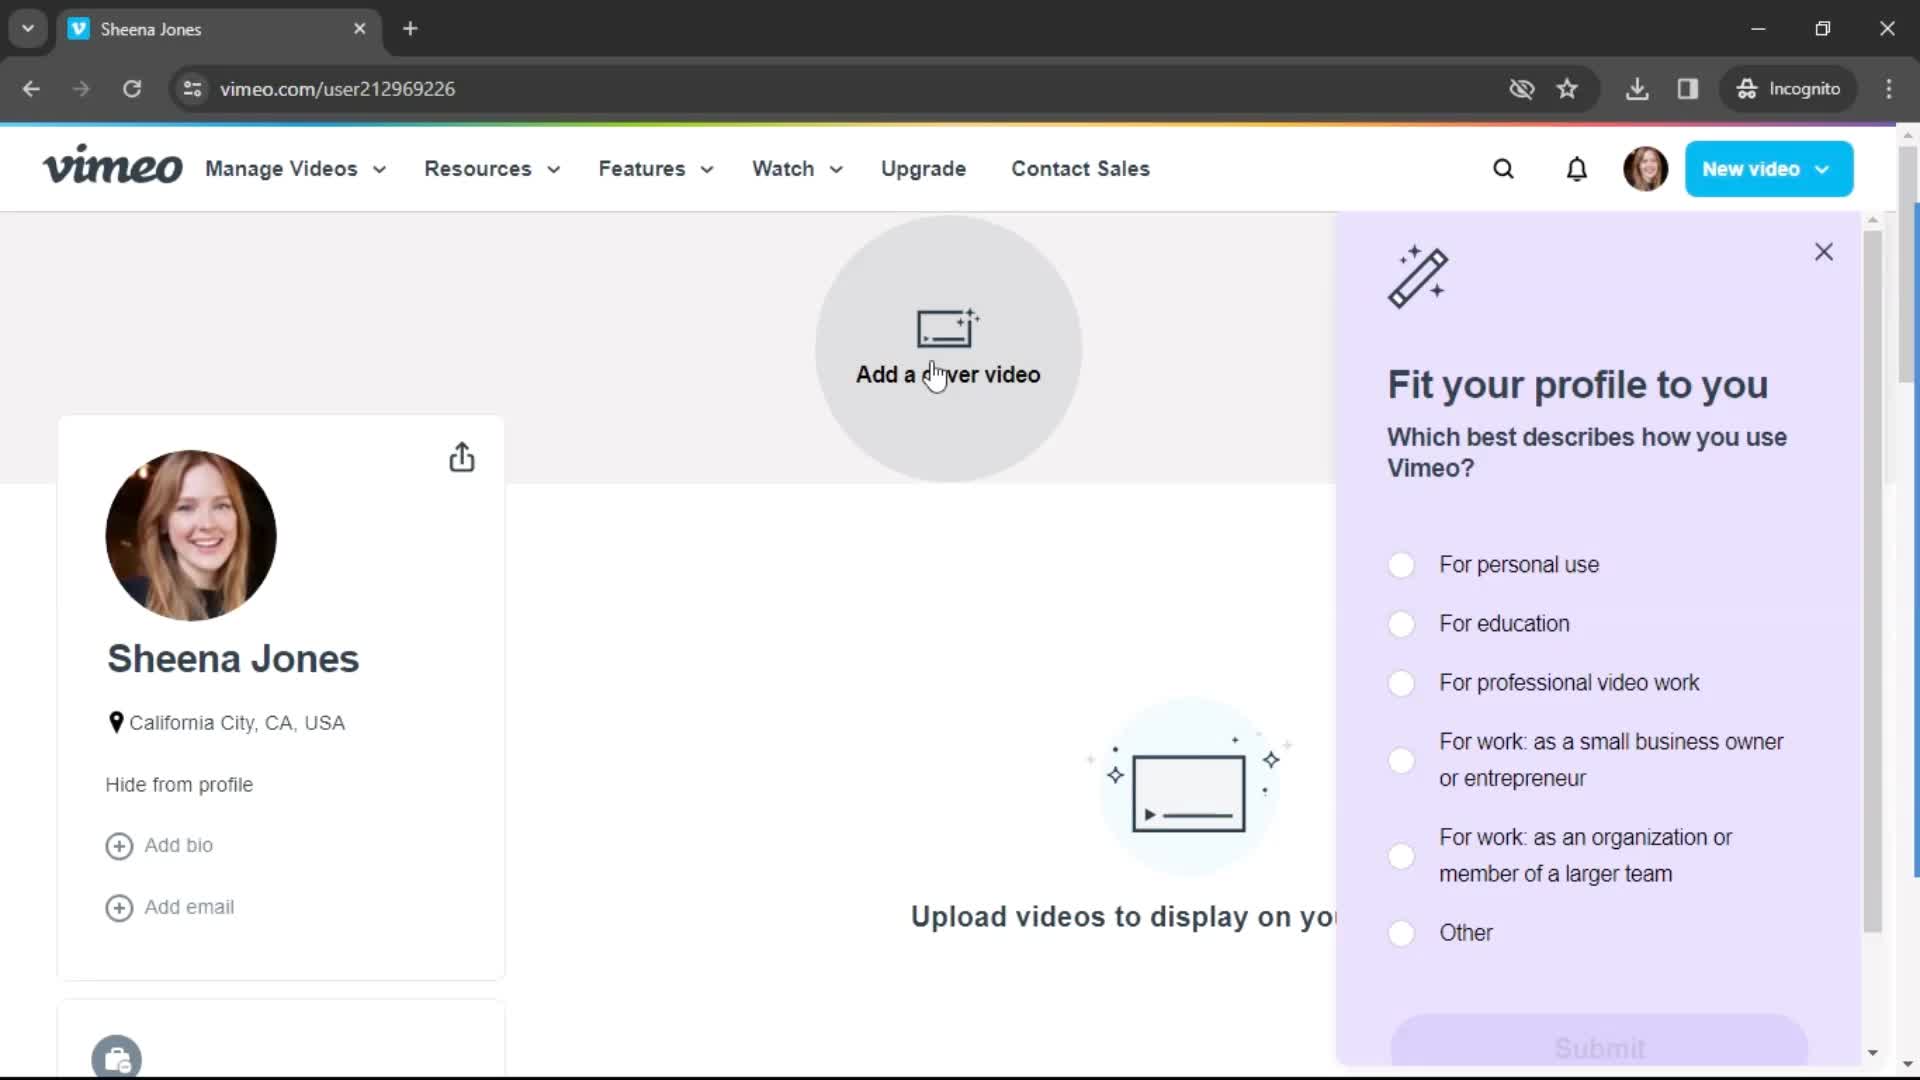The height and width of the screenshot is (1080, 1920).
Task: Open the tab search dropdown
Action: 28,29
